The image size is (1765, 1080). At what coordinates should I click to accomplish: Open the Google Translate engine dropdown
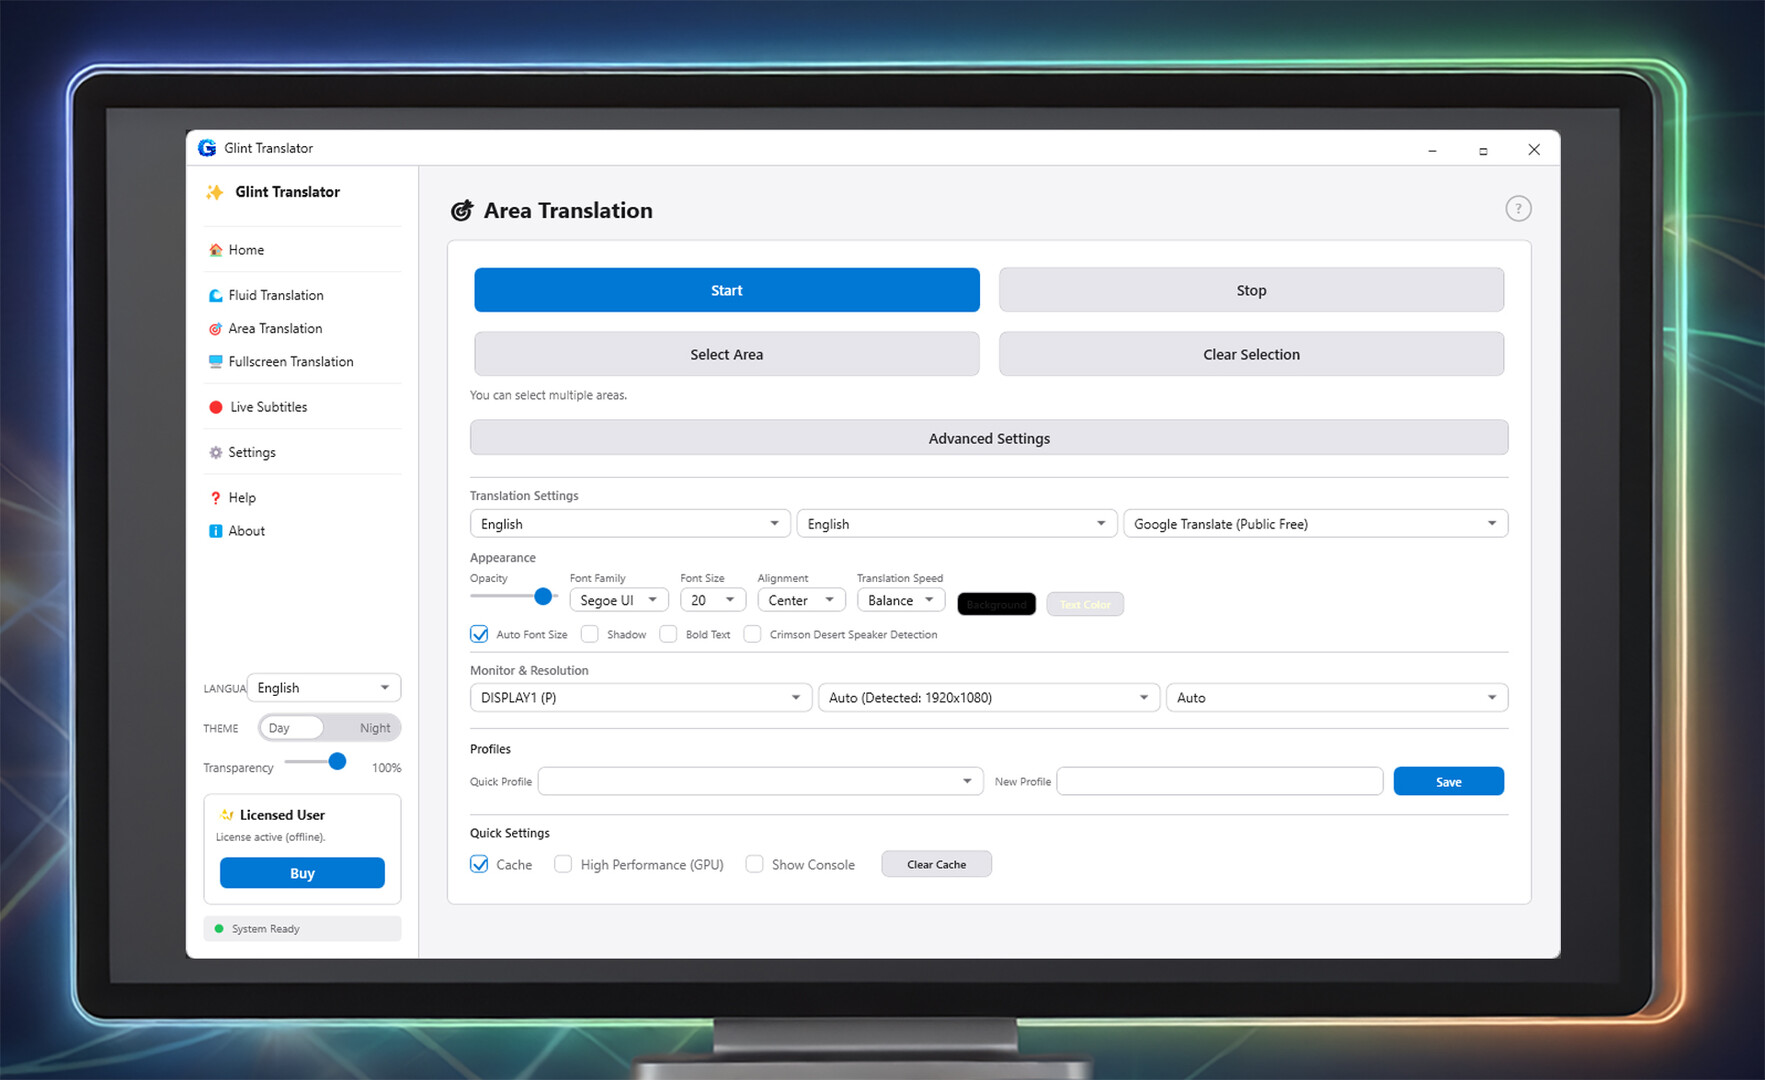(x=1316, y=524)
